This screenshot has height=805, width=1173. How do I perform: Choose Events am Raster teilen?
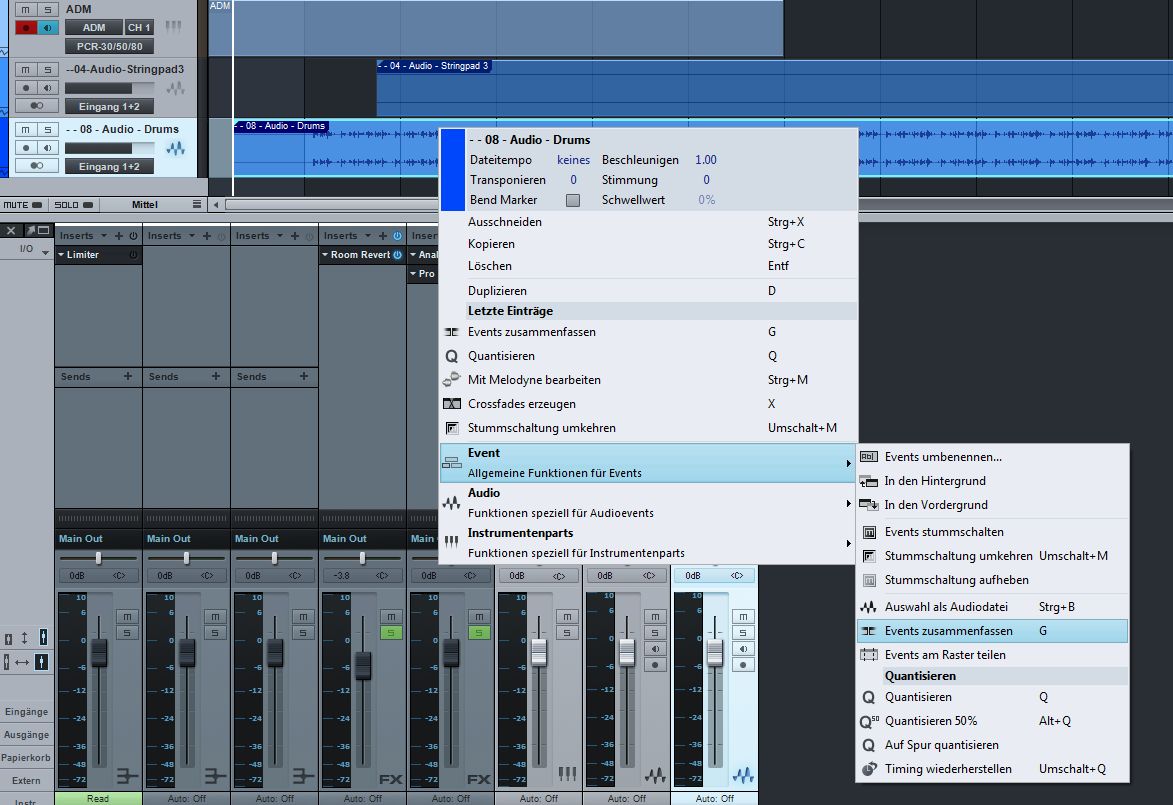point(992,655)
